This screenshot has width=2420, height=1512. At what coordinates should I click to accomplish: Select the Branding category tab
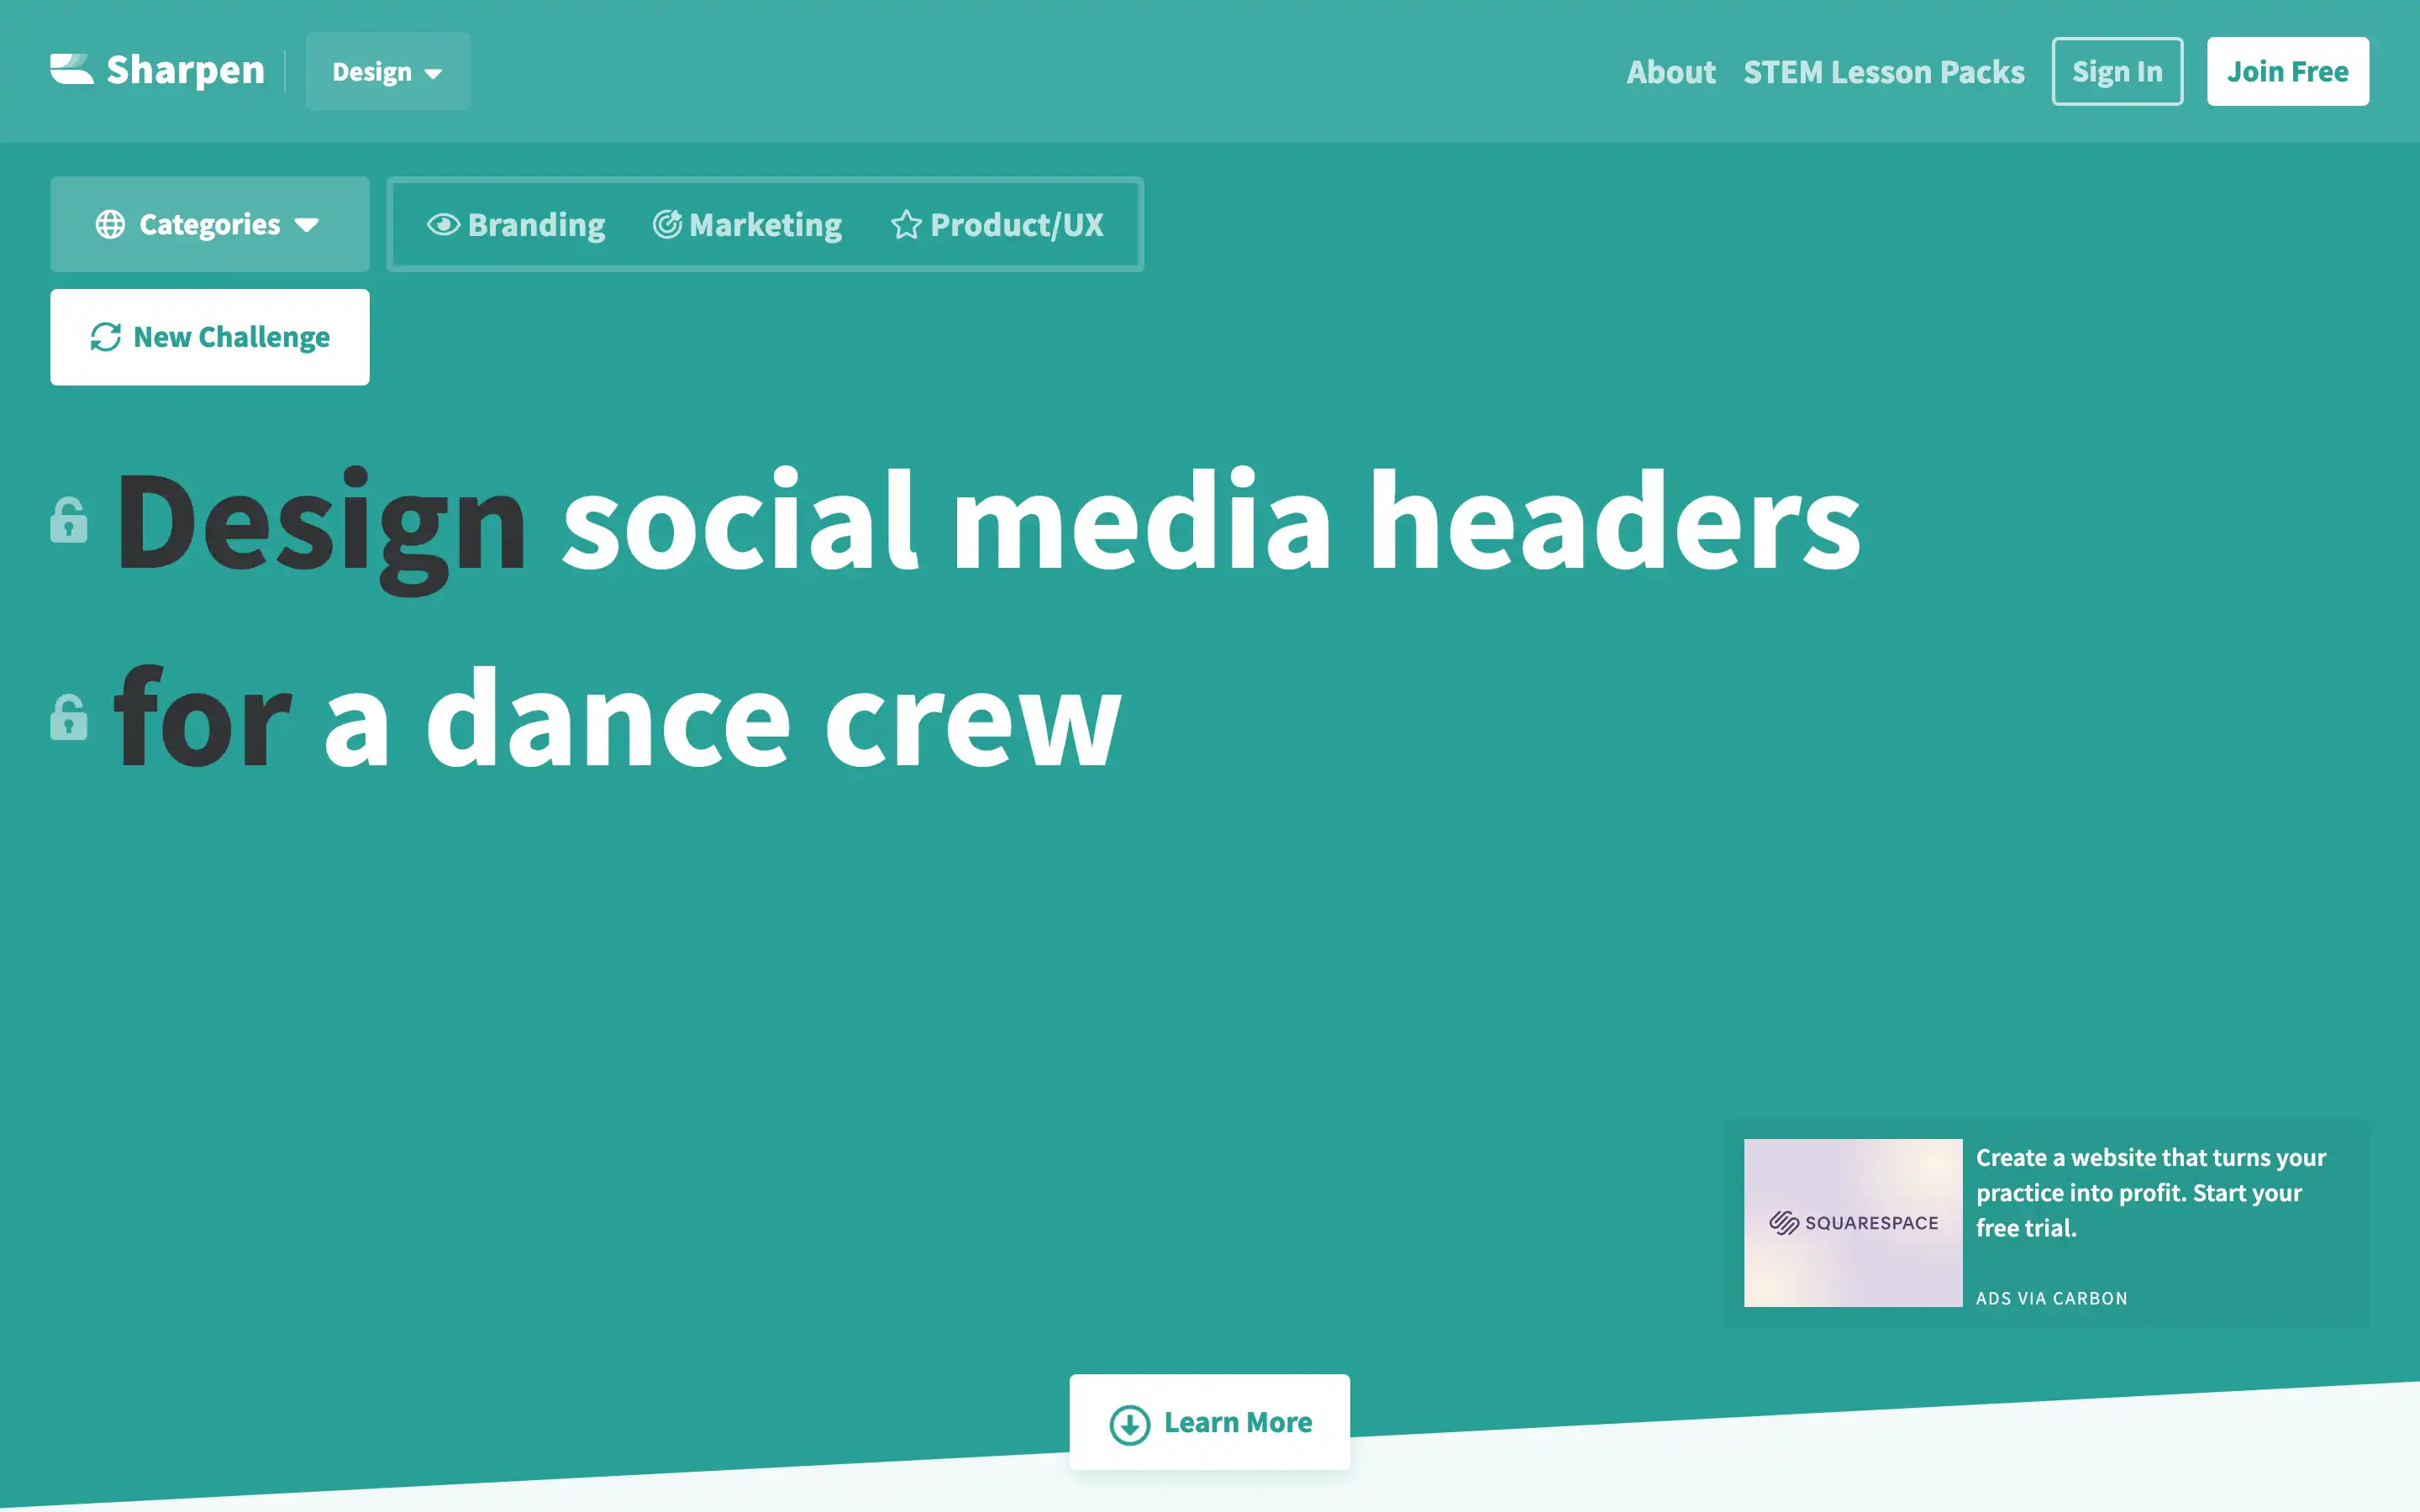[536, 225]
